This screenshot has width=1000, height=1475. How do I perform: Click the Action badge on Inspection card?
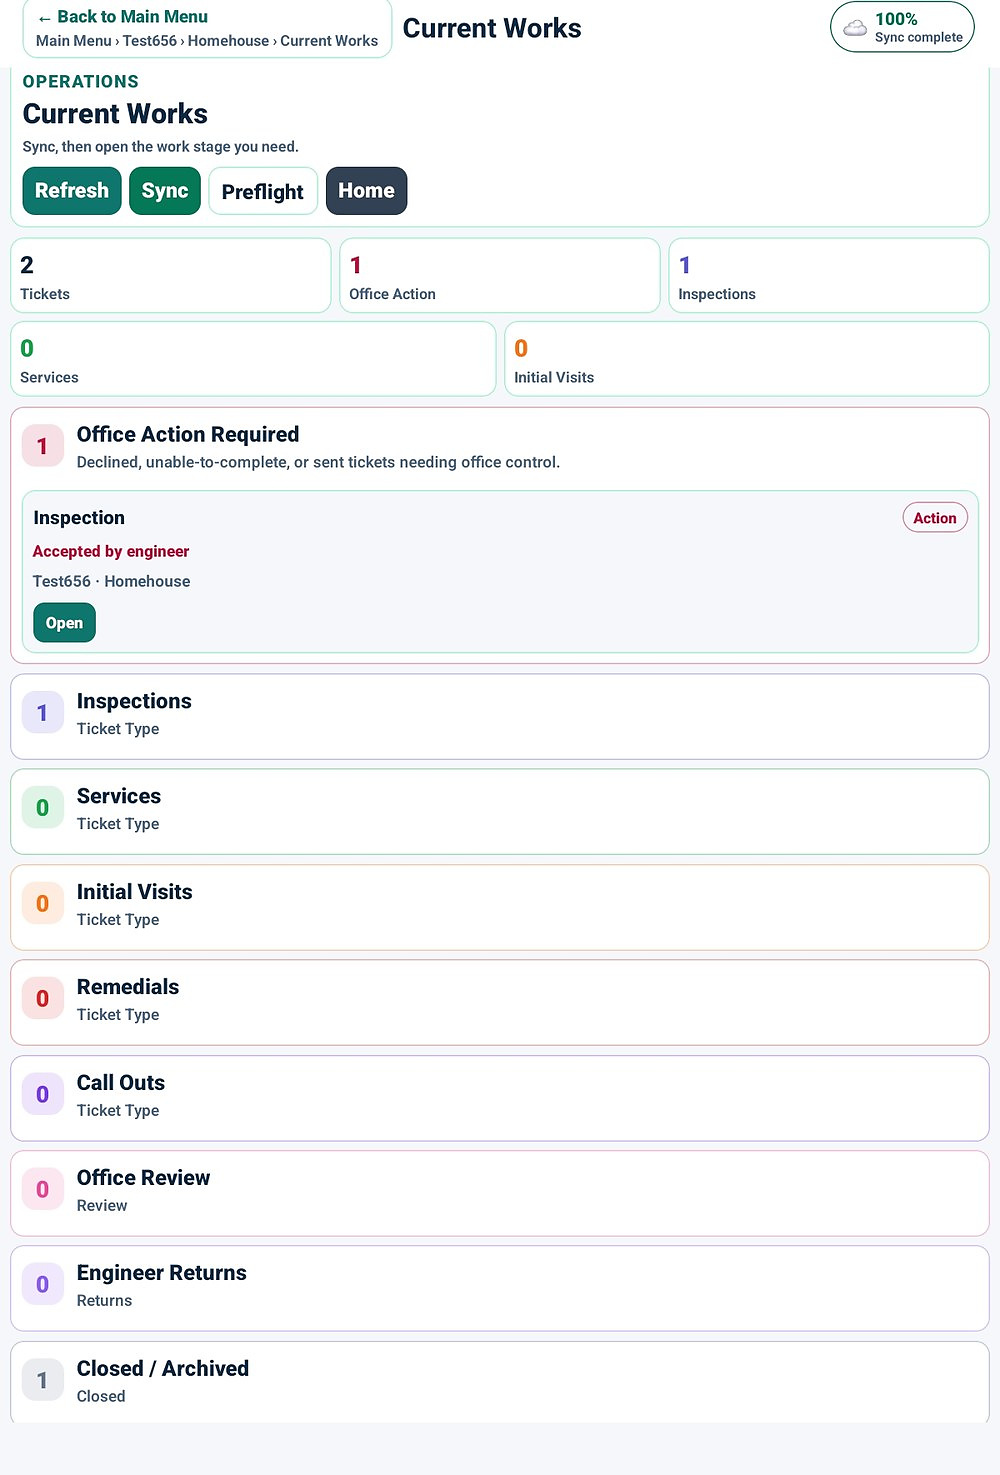pyautogui.click(x=935, y=518)
